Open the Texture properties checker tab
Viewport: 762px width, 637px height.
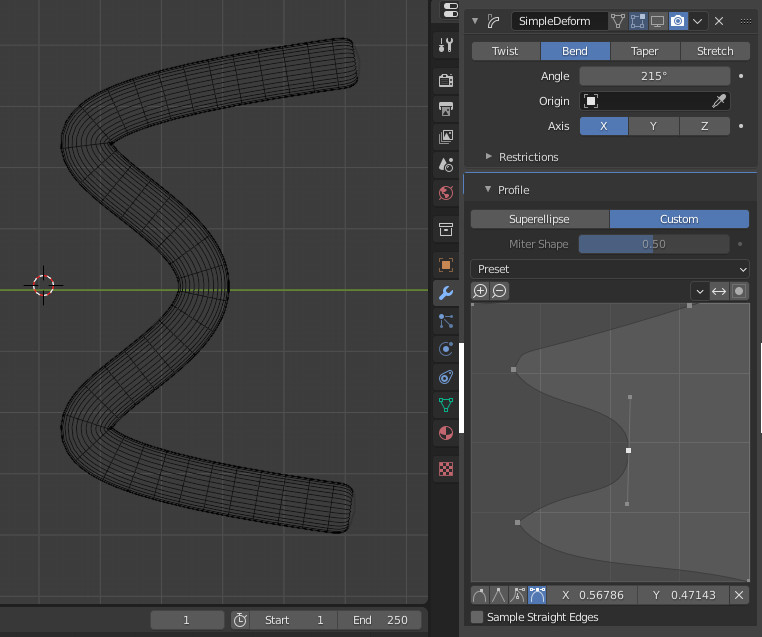pos(446,469)
